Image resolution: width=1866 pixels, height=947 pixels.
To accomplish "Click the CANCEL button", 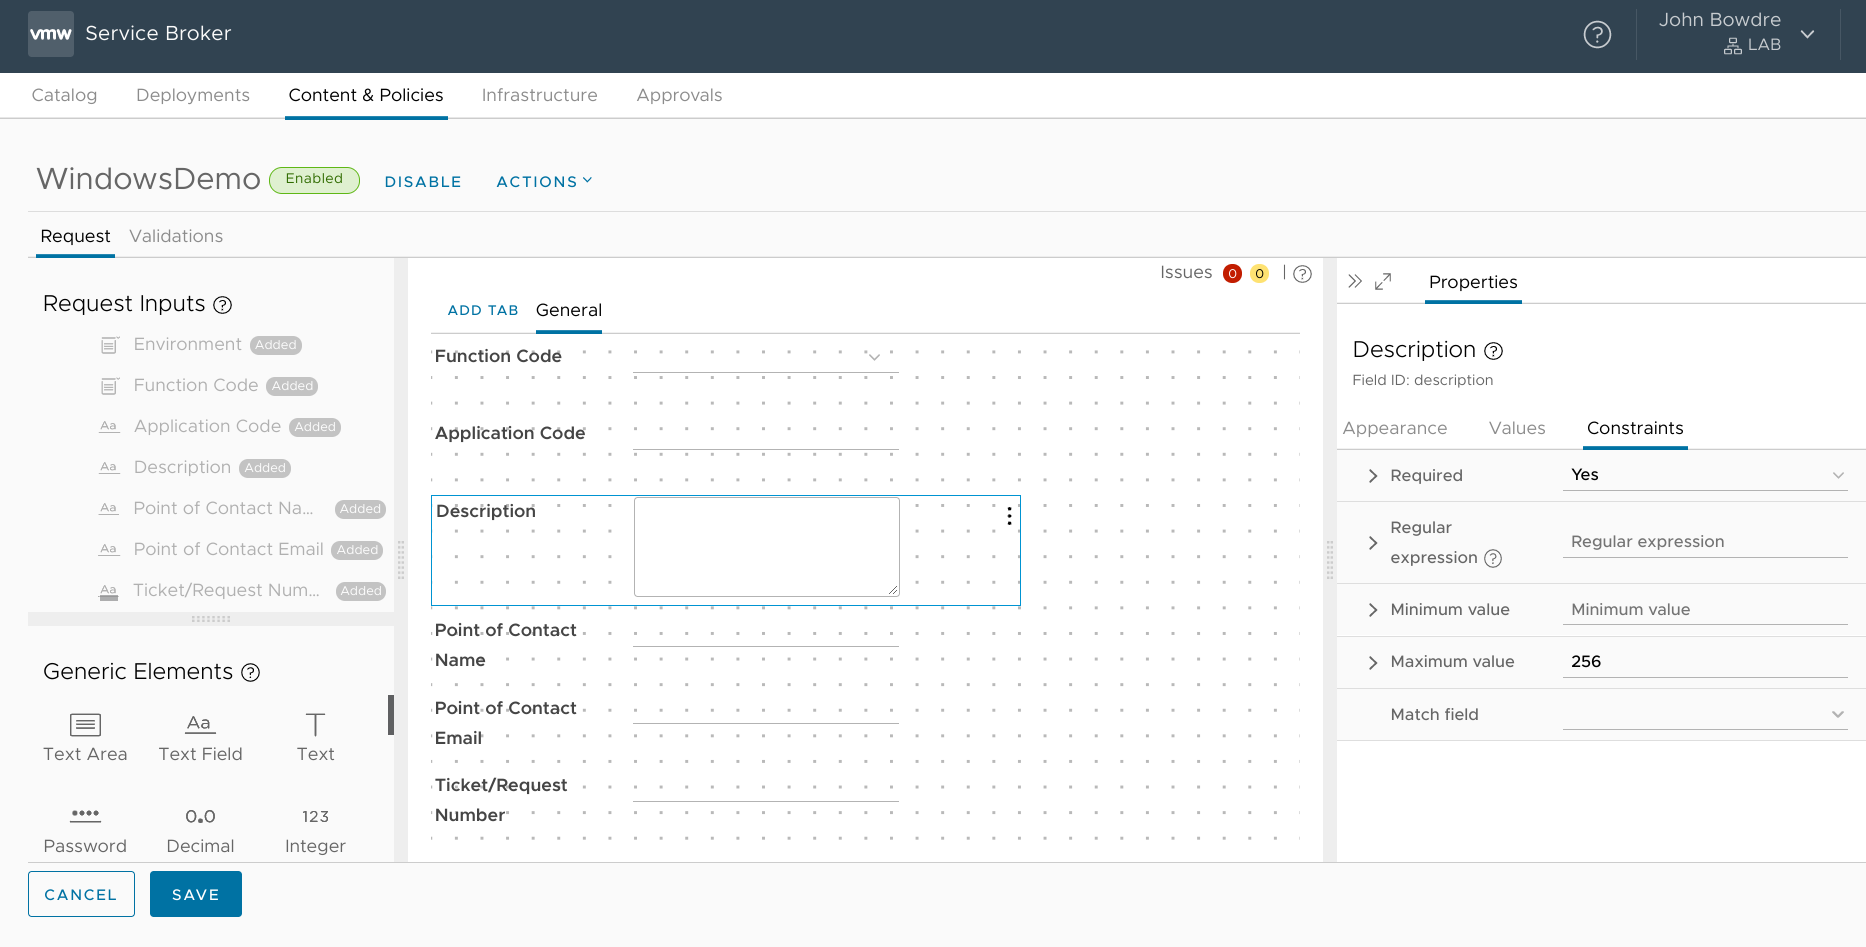I will pos(81,894).
